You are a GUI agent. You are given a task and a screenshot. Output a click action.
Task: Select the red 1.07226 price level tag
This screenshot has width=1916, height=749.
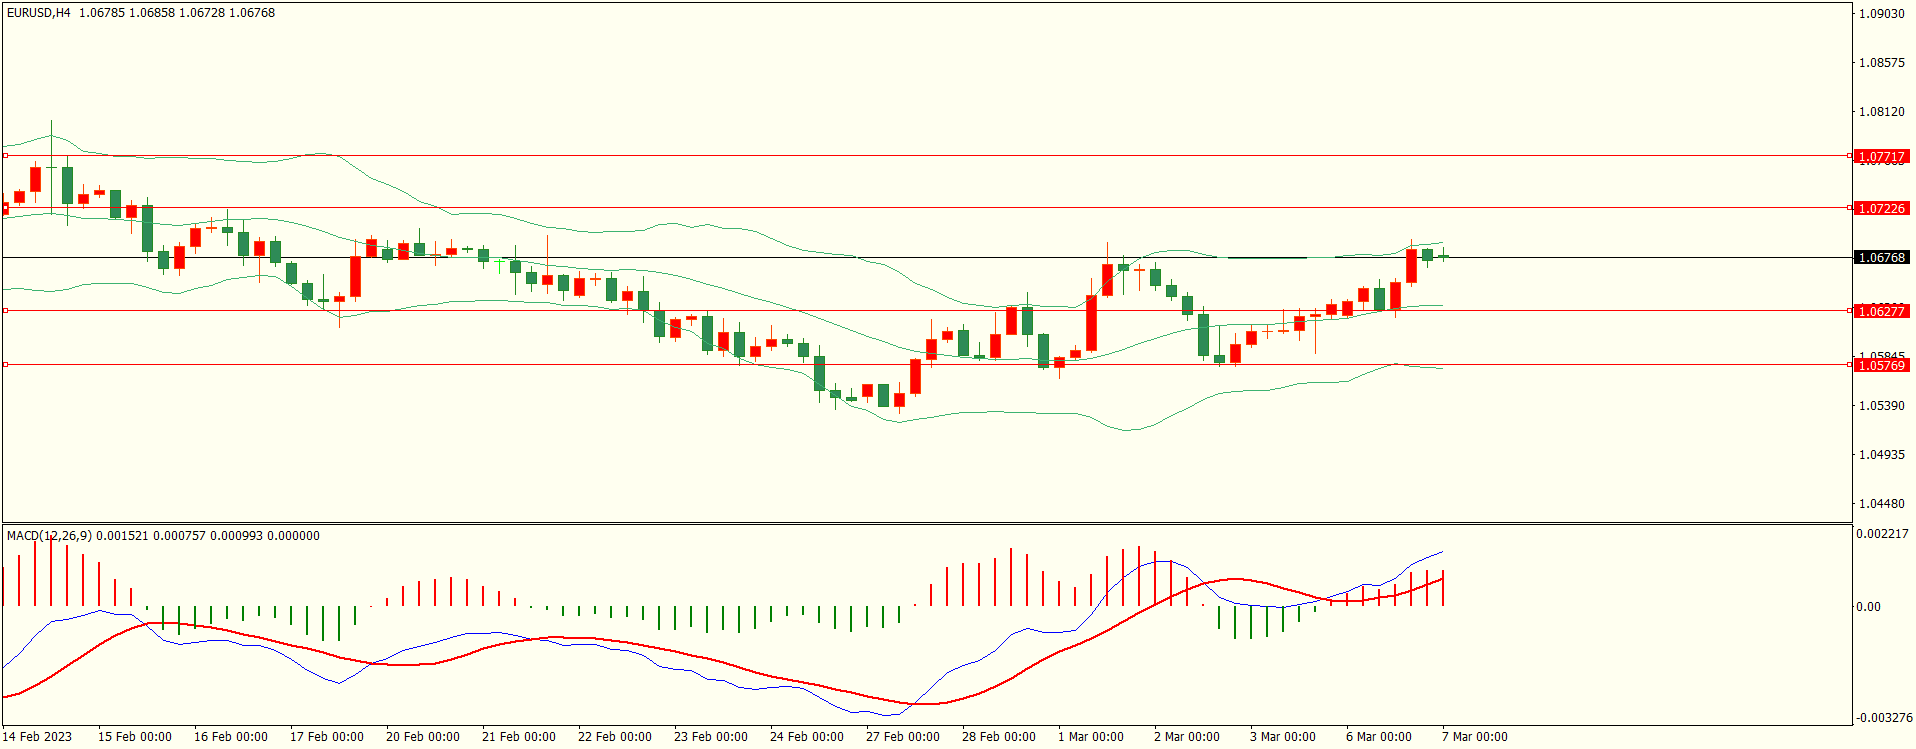pos(1881,209)
